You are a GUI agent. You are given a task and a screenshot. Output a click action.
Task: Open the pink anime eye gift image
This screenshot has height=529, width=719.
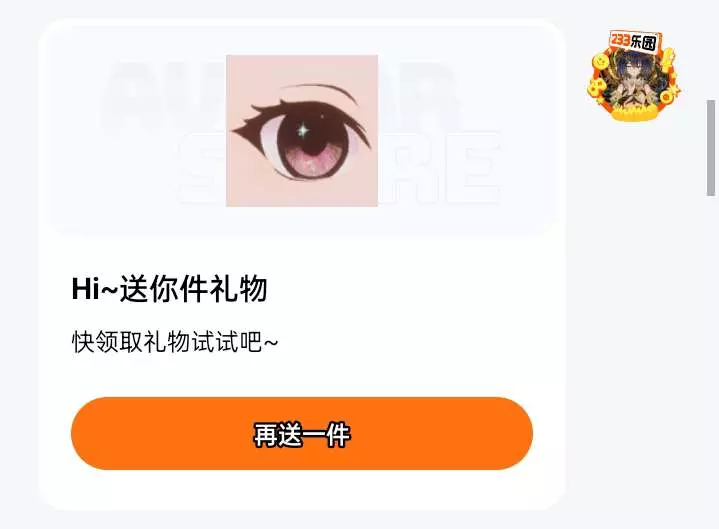click(302, 131)
